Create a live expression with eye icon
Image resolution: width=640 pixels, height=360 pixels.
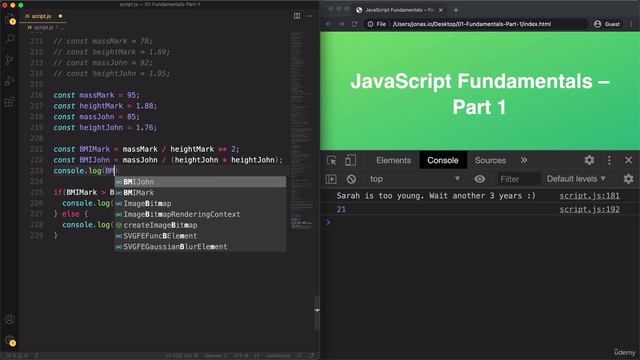pos(480,179)
